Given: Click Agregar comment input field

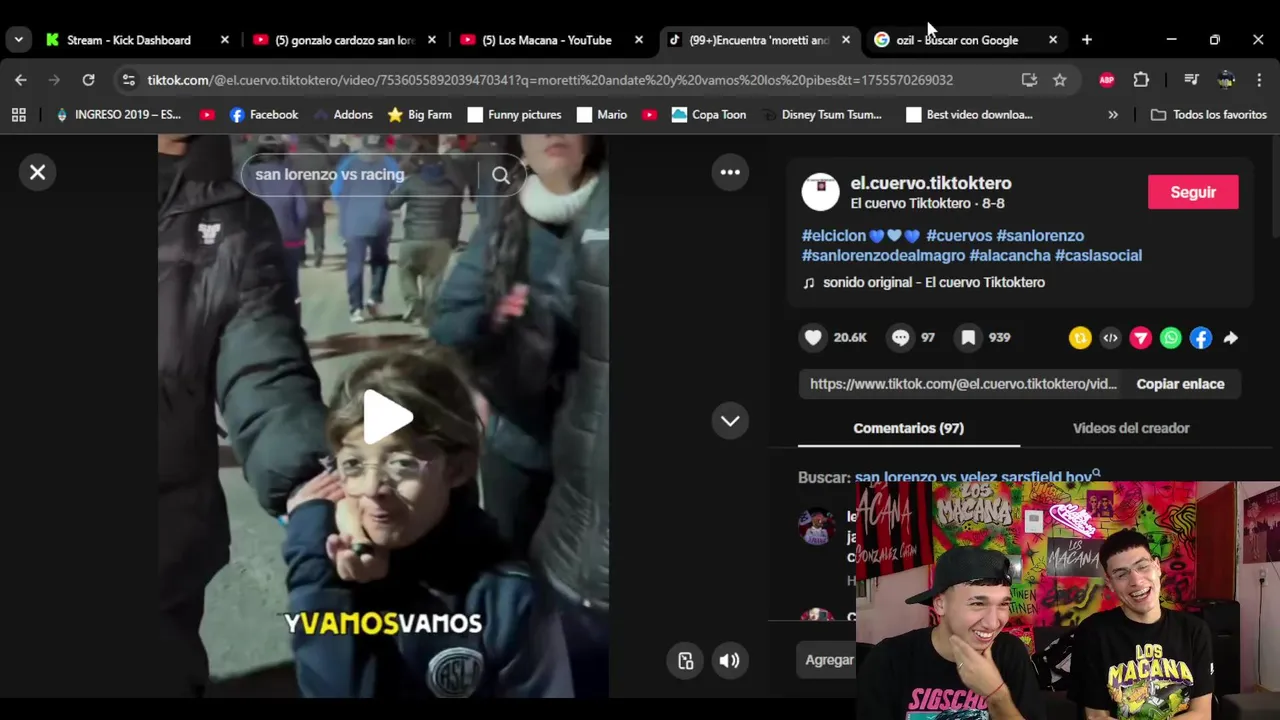Looking at the screenshot, I should (829, 660).
